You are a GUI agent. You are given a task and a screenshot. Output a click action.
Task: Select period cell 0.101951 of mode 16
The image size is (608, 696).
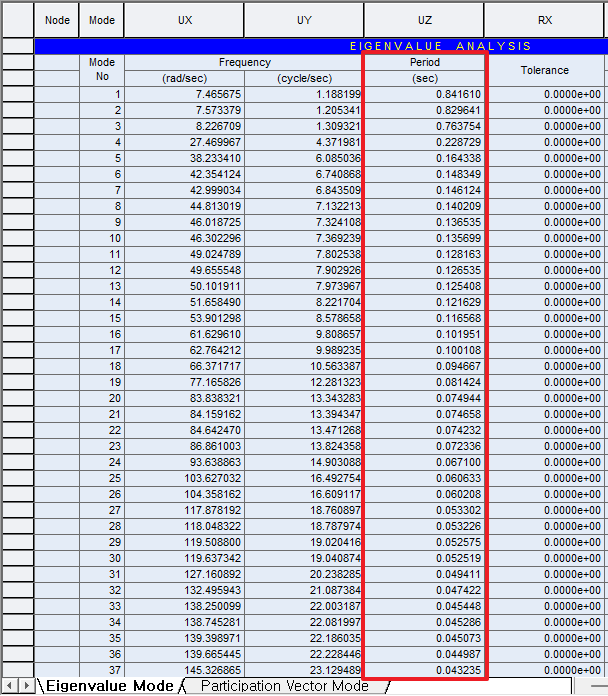pyautogui.click(x=425, y=334)
